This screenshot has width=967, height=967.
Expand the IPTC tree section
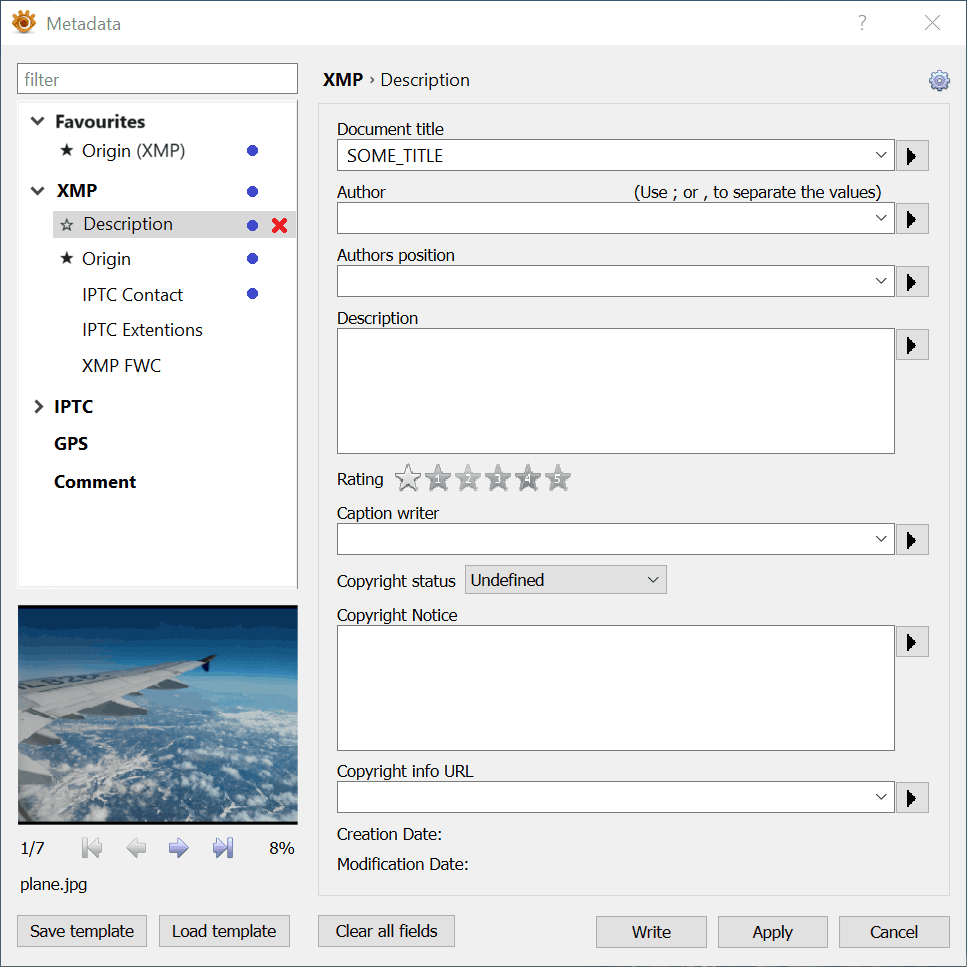click(x=38, y=407)
